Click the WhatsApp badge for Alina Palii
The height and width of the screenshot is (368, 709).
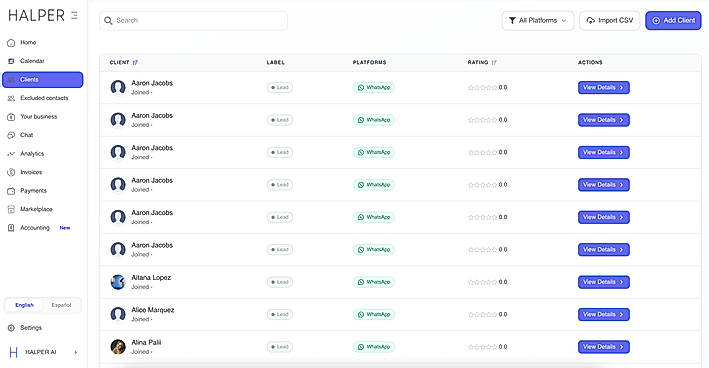pos(373,347)
